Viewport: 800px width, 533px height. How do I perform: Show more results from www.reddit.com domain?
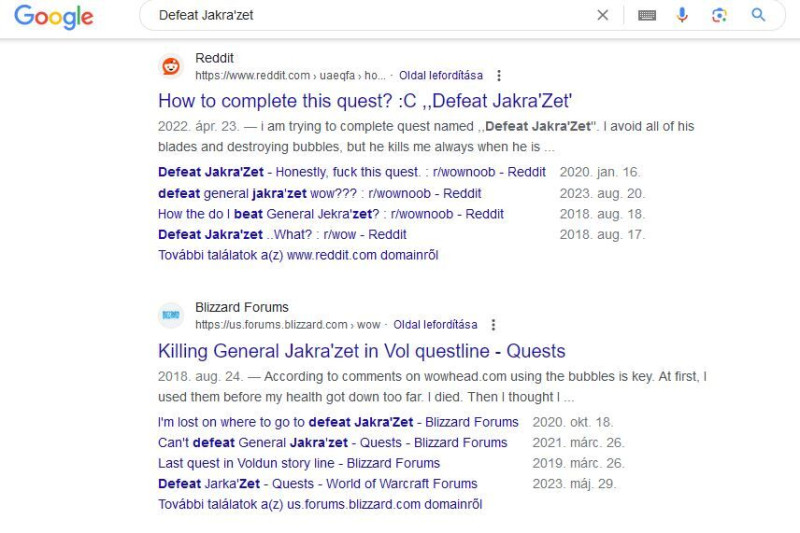click(x=298, y=255)
